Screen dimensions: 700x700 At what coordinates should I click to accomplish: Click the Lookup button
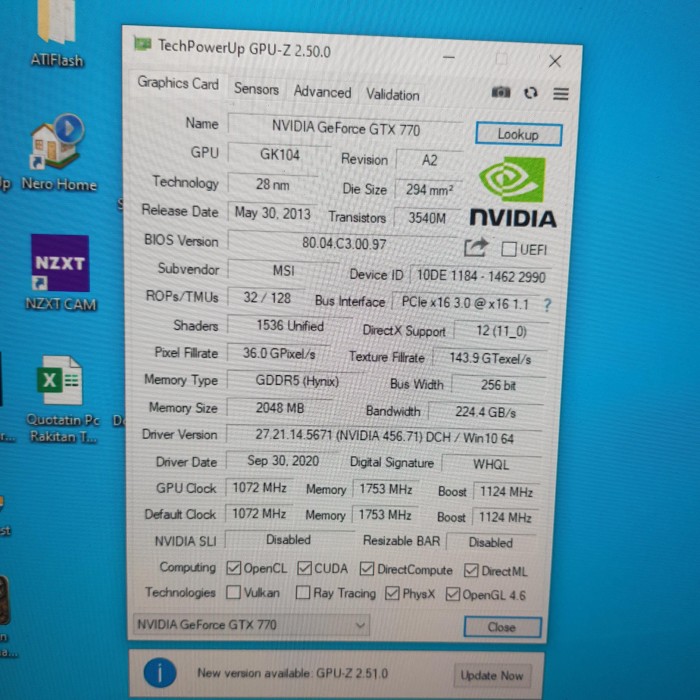518,134
